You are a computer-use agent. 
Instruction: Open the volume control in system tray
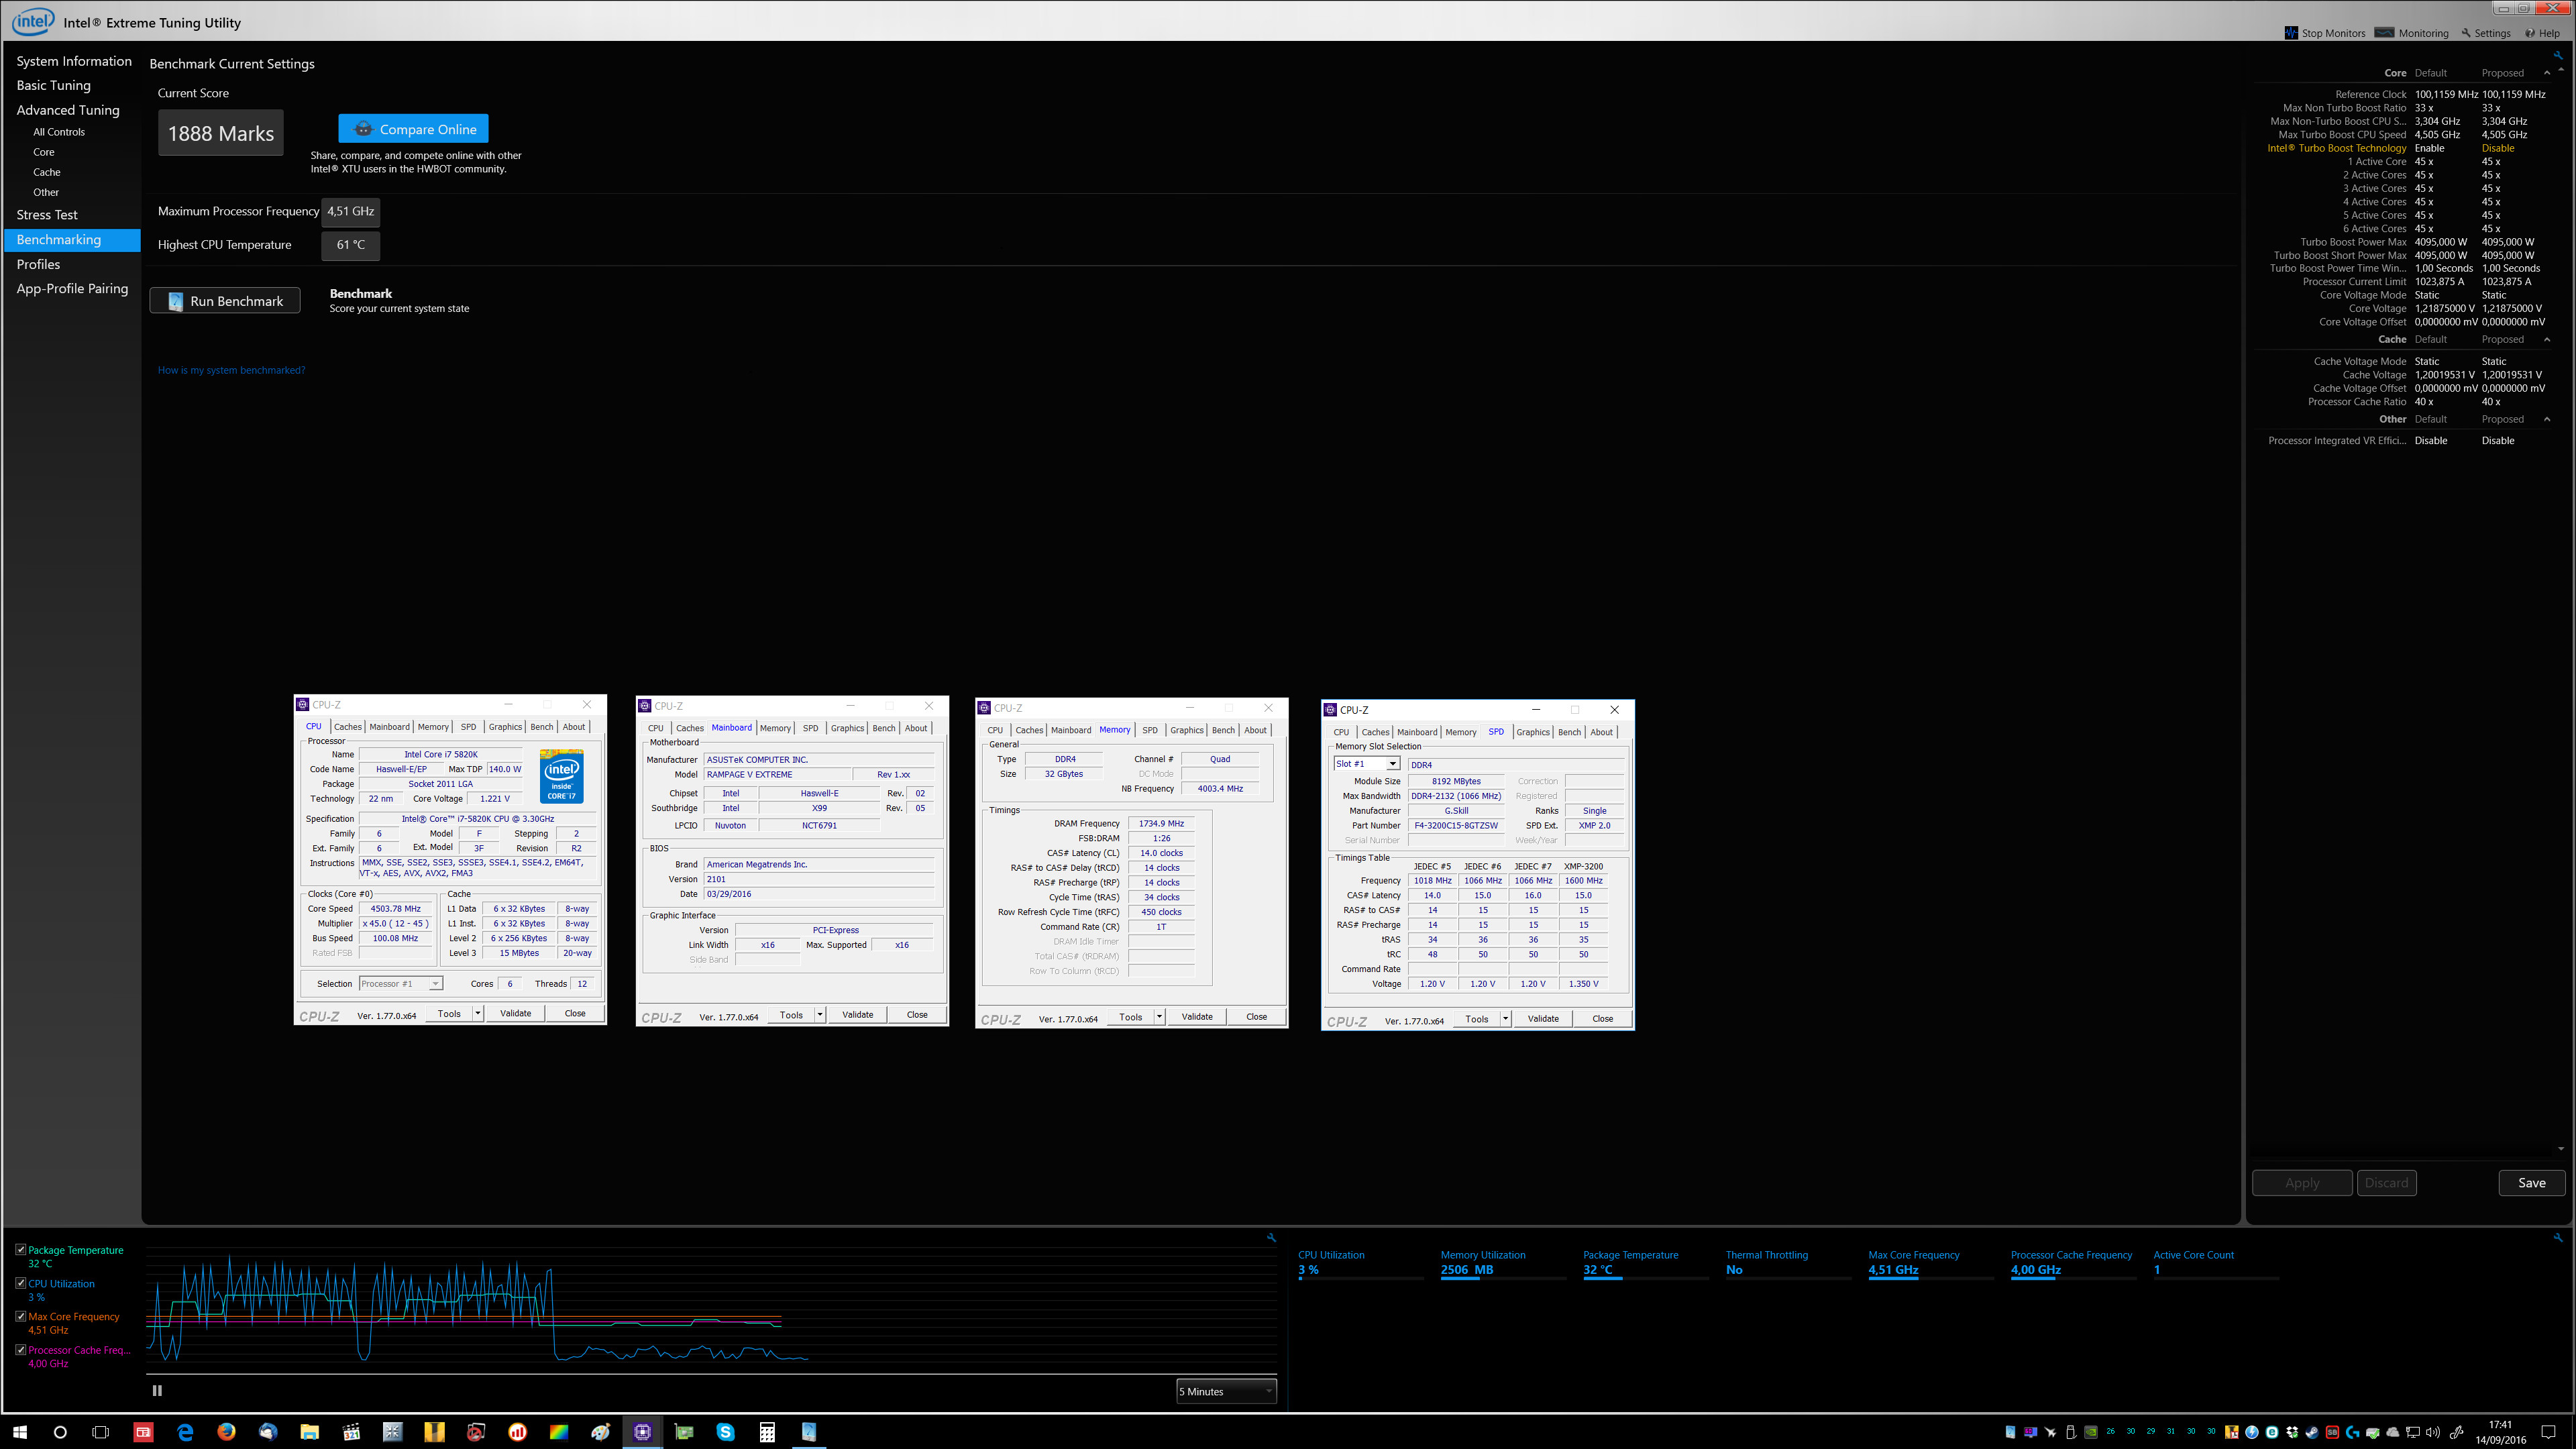click(x=2432, y=1432)
